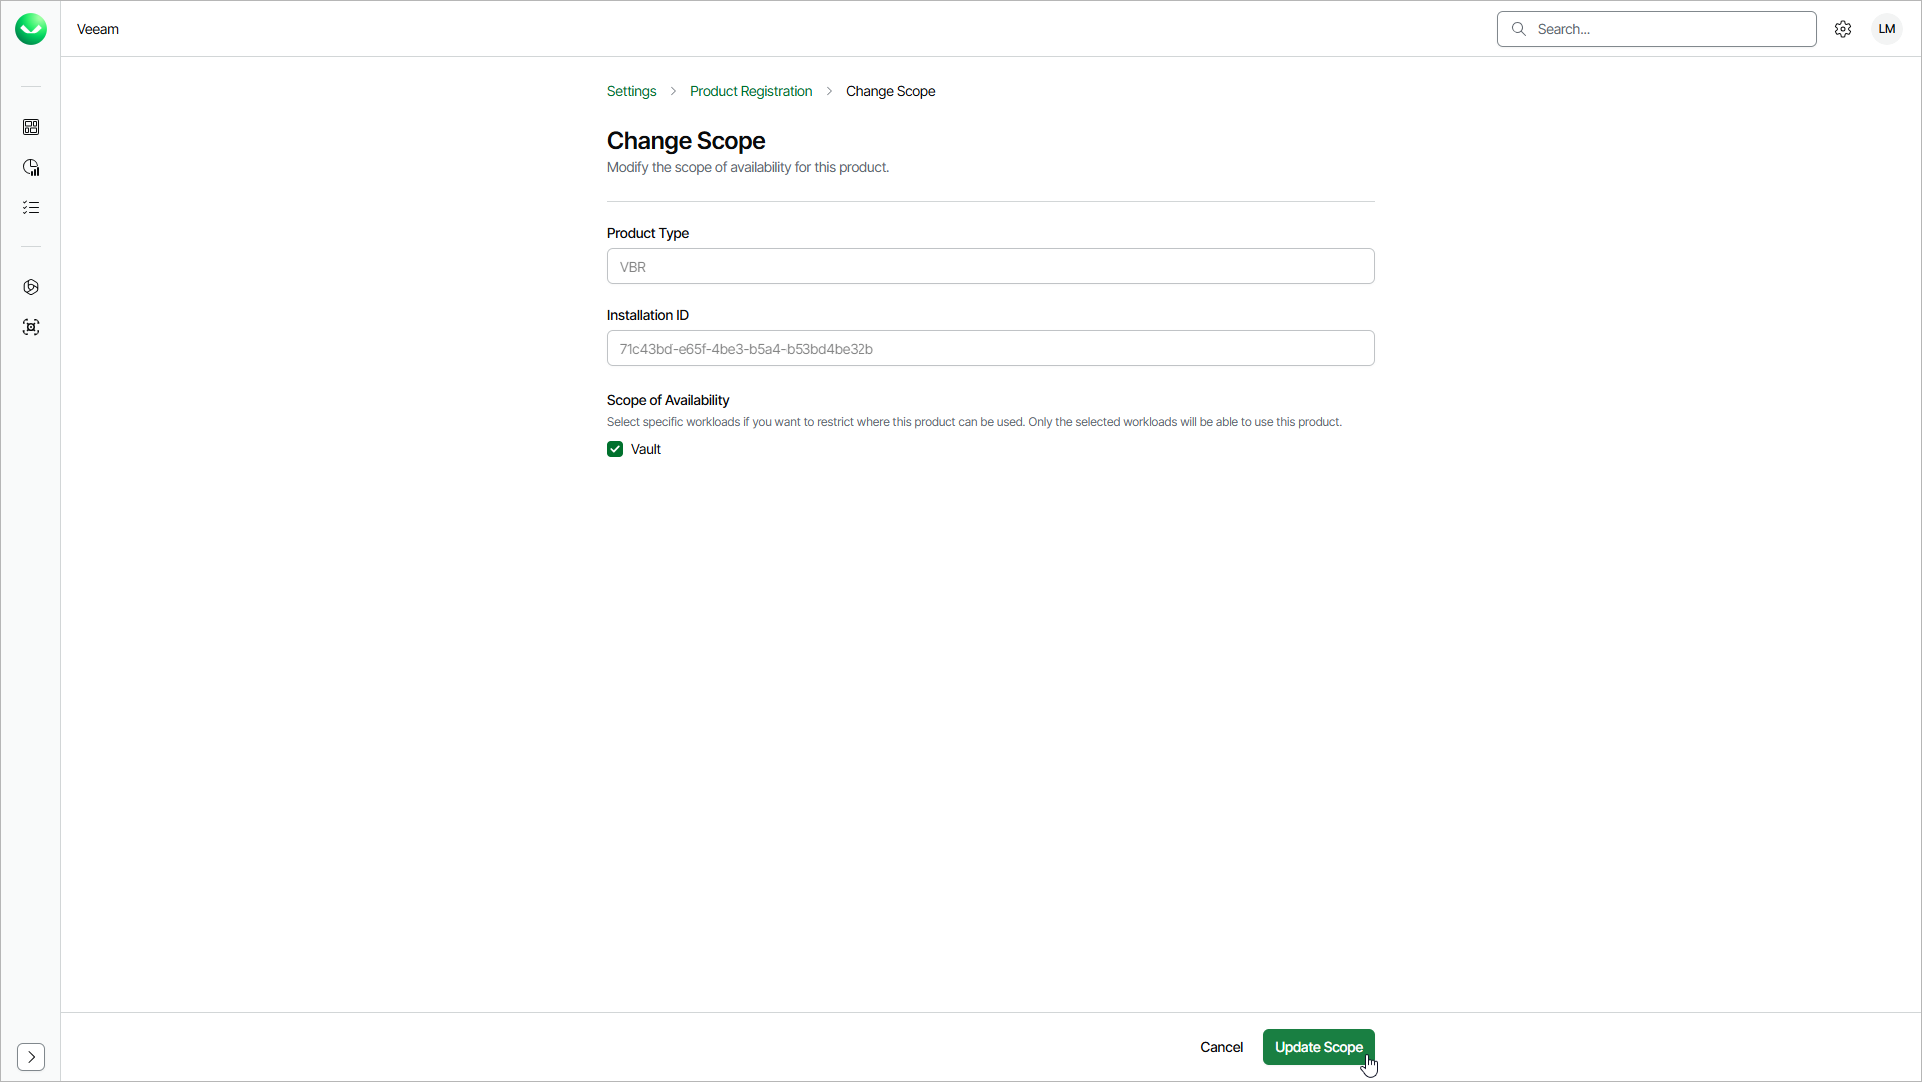Click the Installation ID label
This screenshot has height=1082, width=1922.
[648, 315]
